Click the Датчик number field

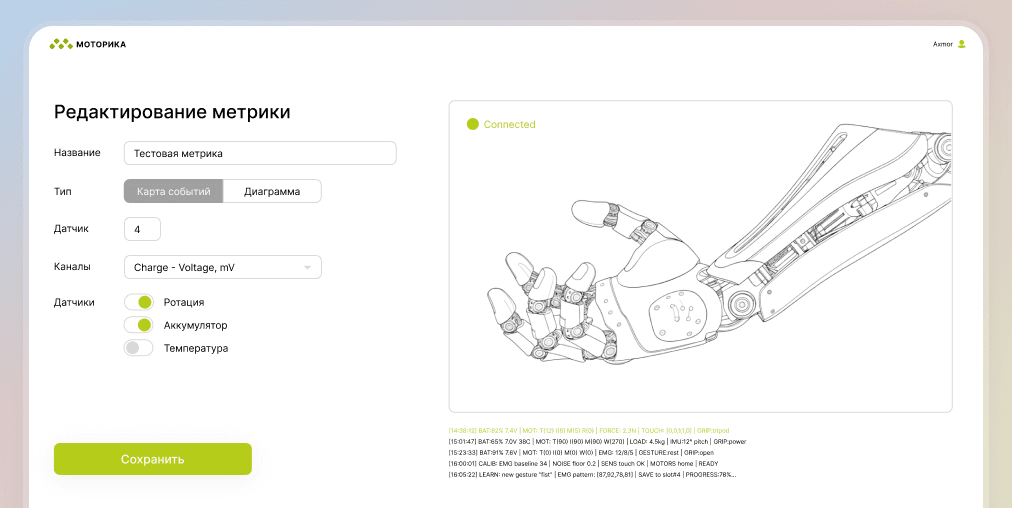pos(142,229)
